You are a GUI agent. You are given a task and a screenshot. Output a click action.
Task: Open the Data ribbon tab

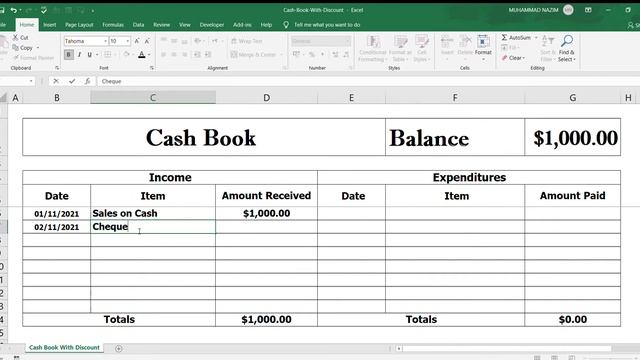138,25
